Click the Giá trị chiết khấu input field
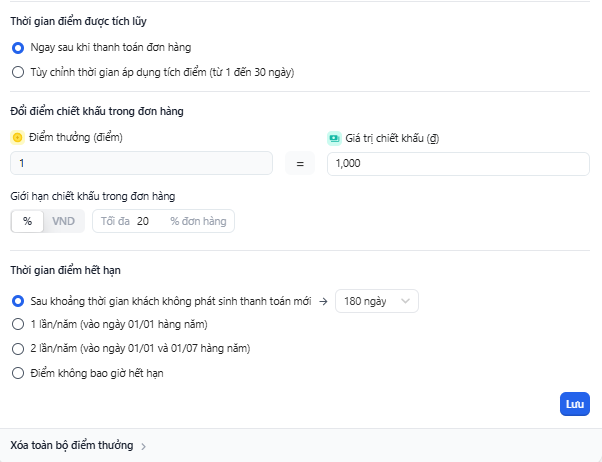602x462 pixels. tap(458, 164)
